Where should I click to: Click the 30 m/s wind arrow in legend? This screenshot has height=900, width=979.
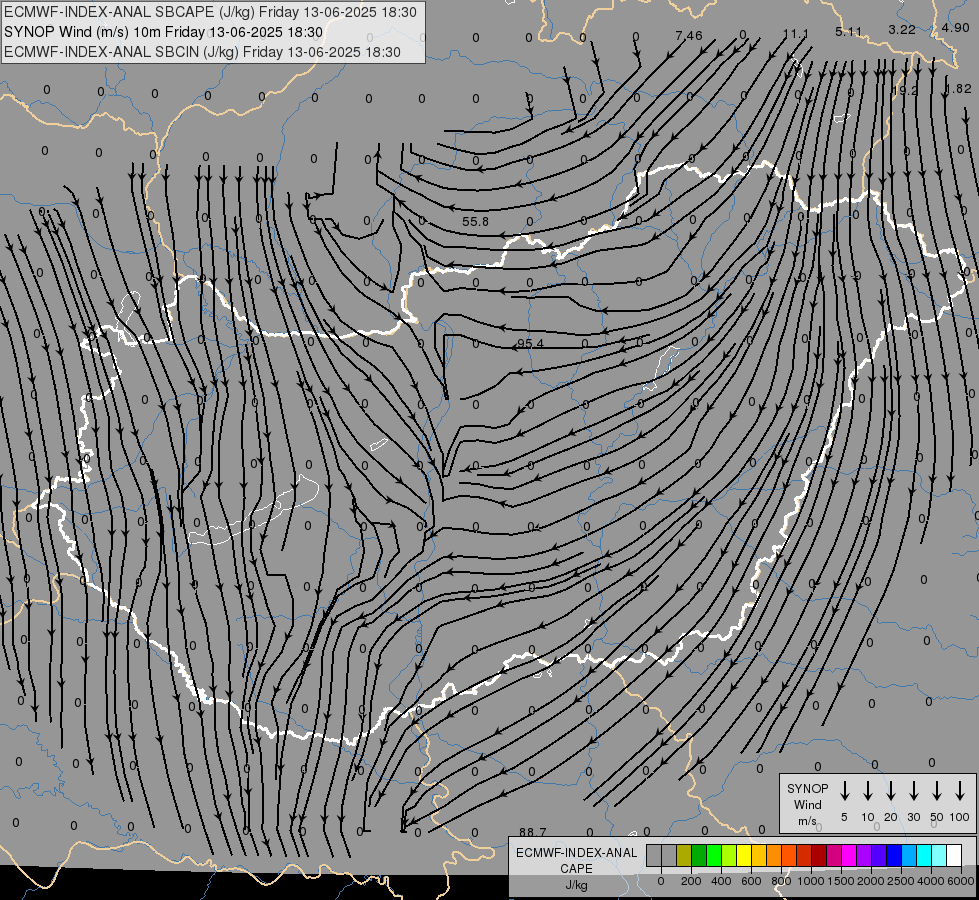click(x=913, y=791)
